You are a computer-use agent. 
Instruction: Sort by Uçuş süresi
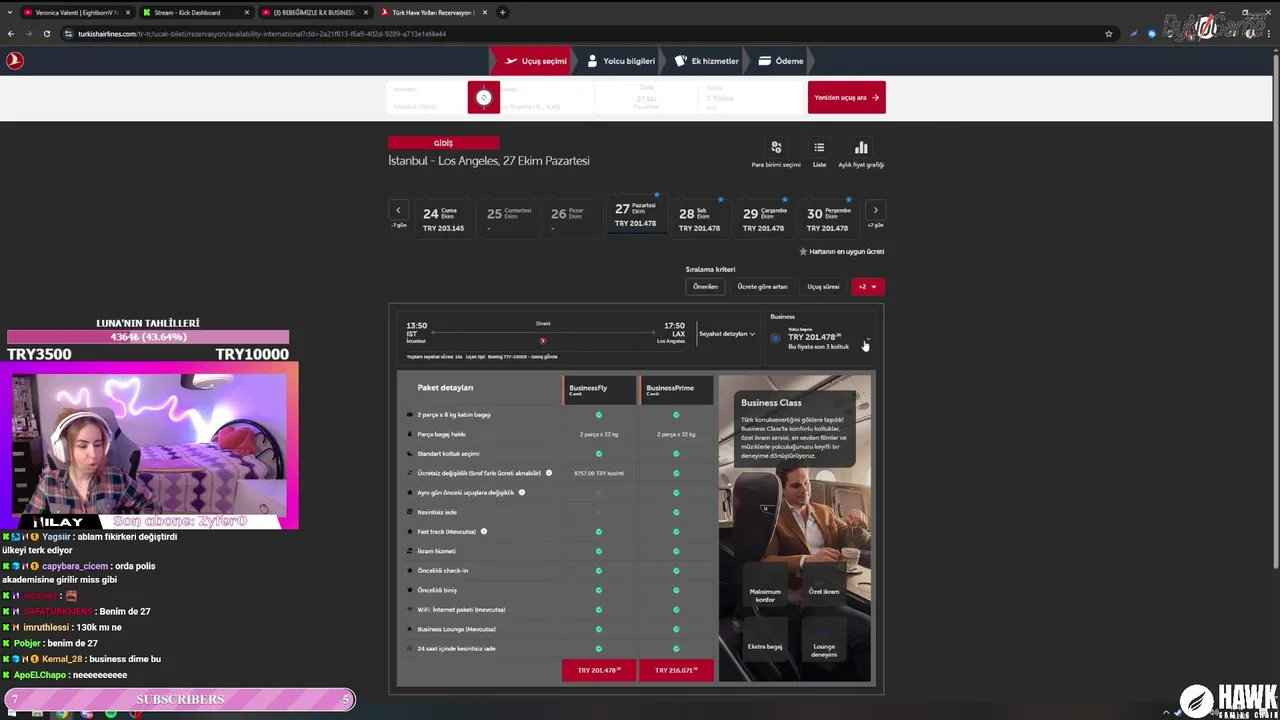point(824,287)
